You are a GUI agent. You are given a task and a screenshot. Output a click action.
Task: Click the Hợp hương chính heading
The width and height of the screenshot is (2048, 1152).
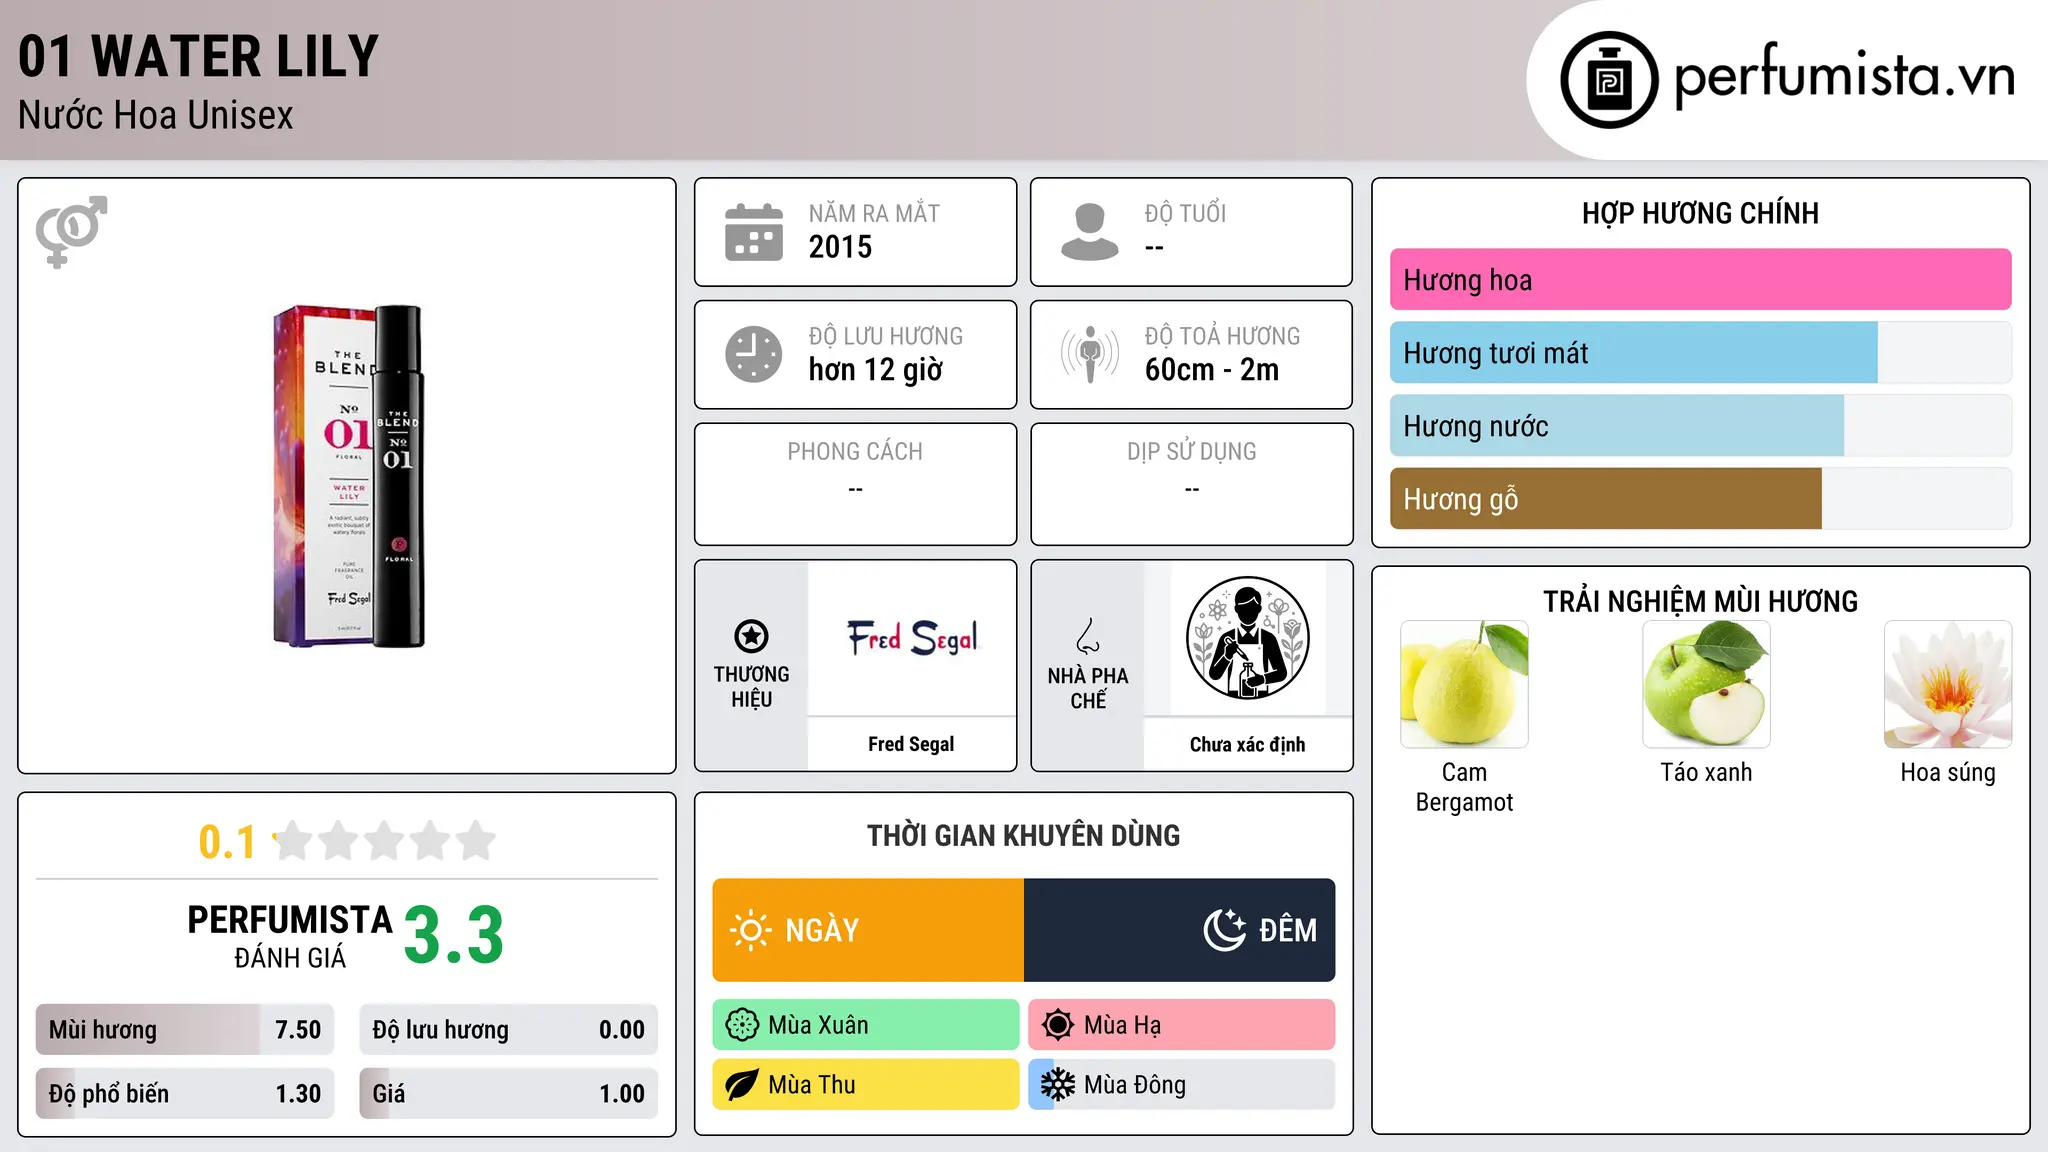click(1700, 213)
